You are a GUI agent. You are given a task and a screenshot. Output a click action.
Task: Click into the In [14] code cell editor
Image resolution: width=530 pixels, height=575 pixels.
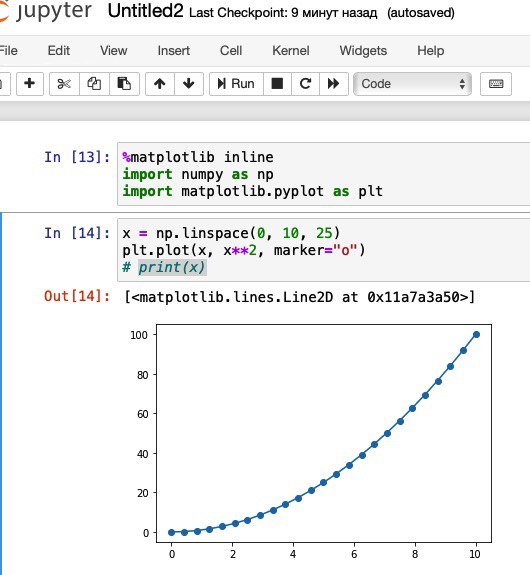tap(324, 250)
